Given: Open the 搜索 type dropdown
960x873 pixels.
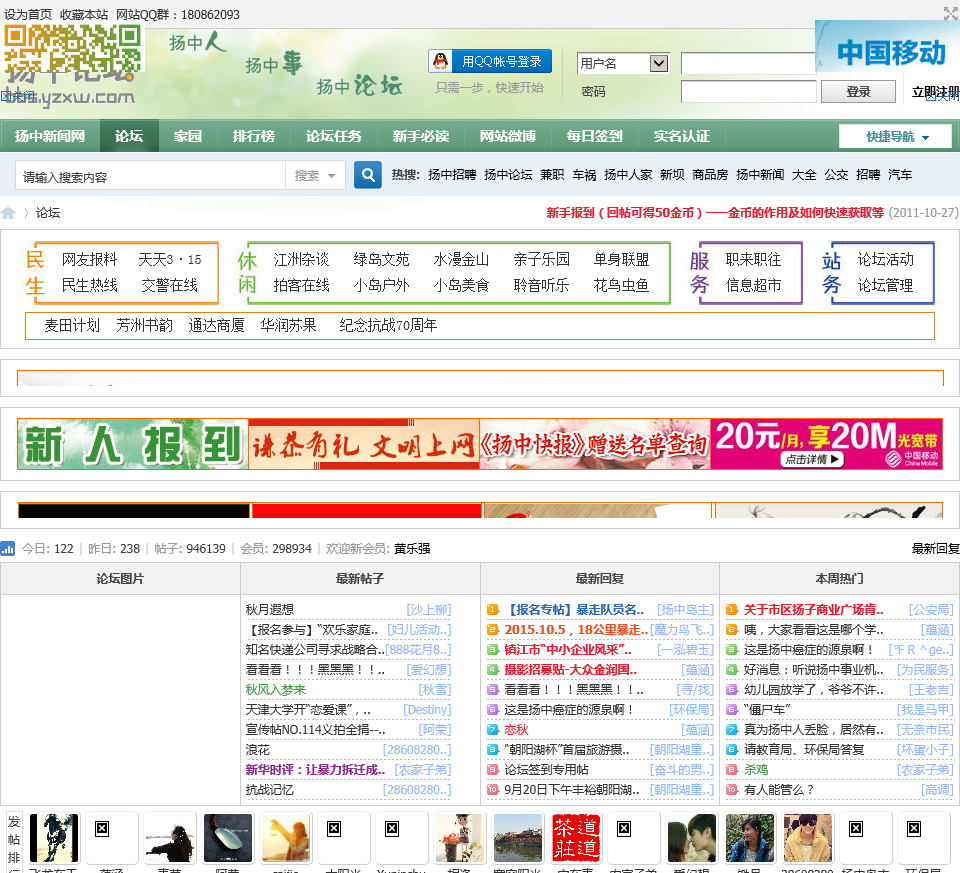Looking at the screenshot, I should pos(315,176).
